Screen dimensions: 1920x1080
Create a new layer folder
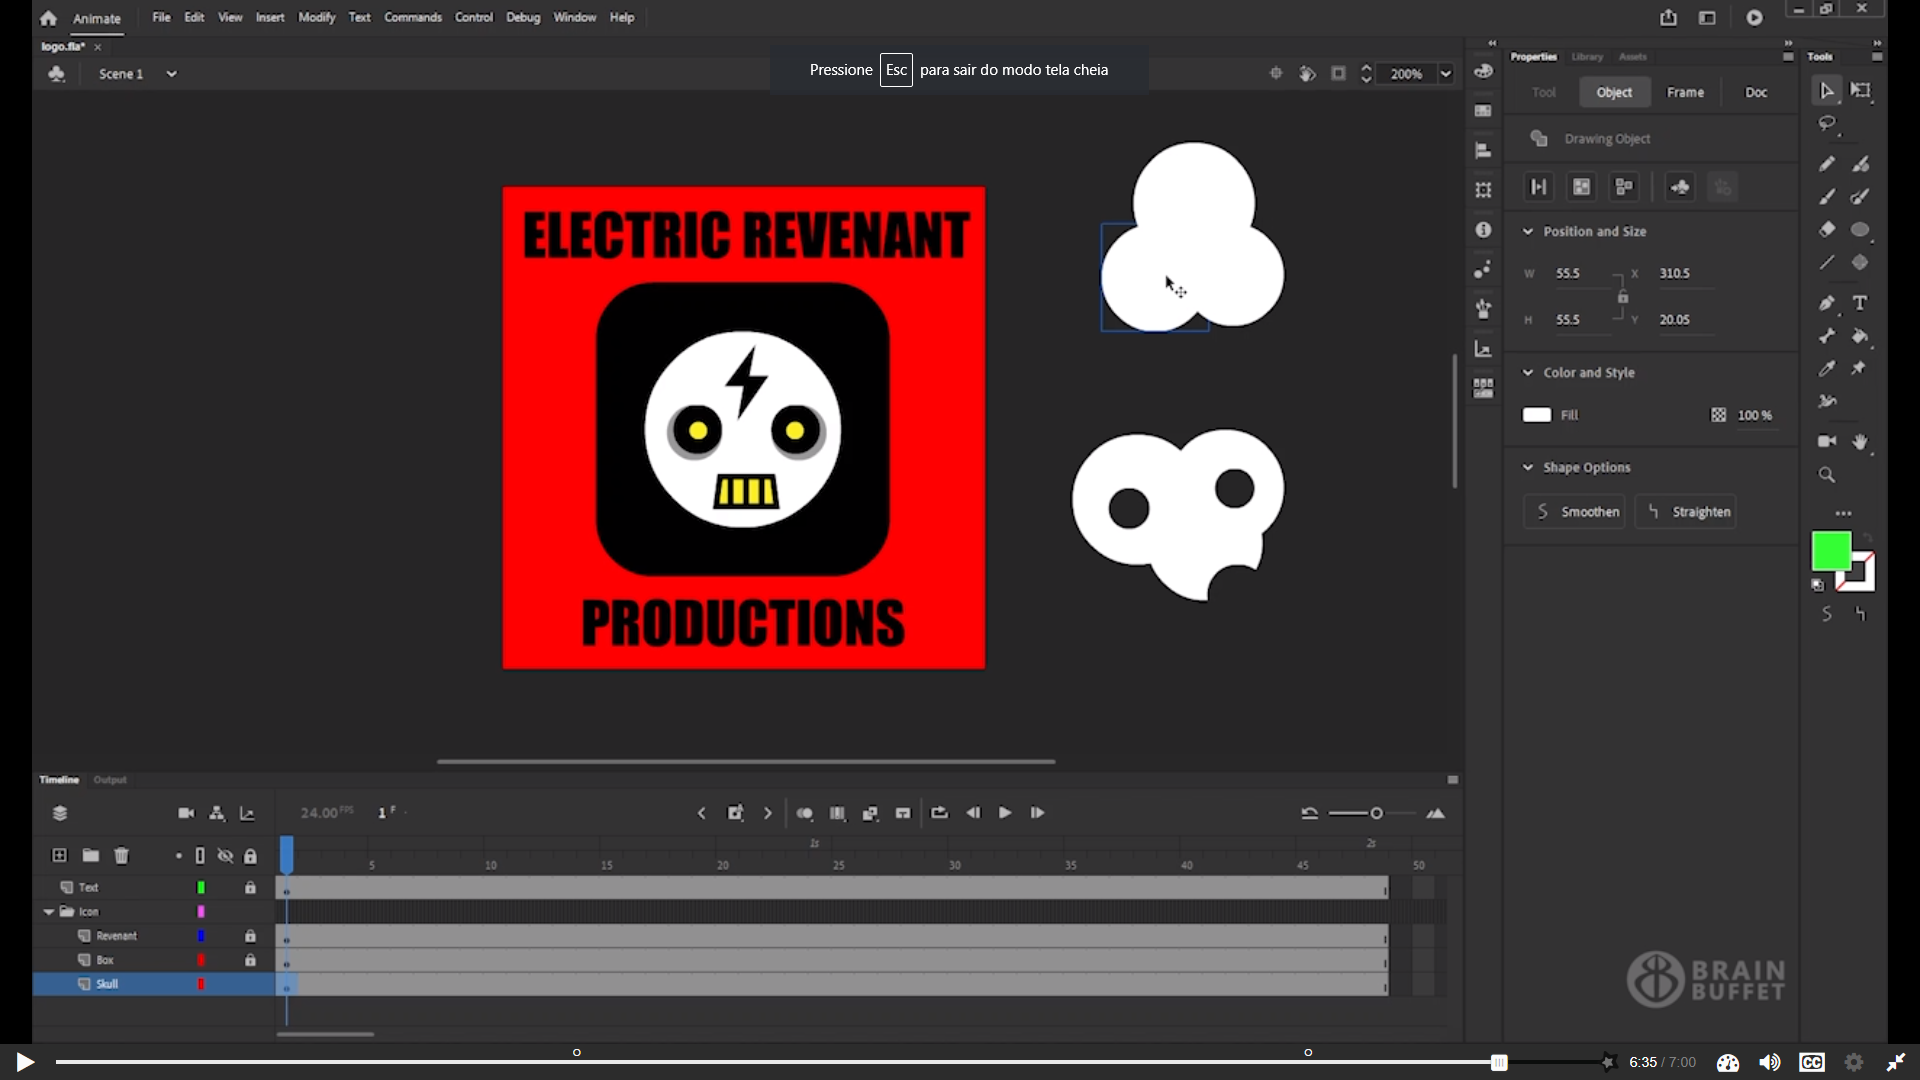click(91, 856)
